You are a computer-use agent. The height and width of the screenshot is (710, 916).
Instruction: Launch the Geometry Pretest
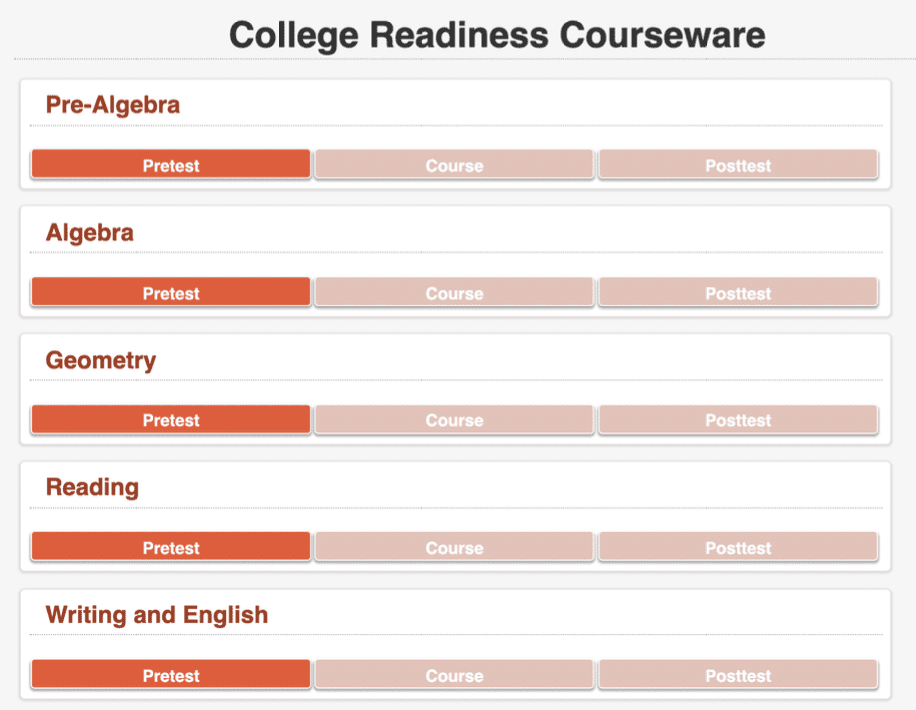tap(171, 420)
